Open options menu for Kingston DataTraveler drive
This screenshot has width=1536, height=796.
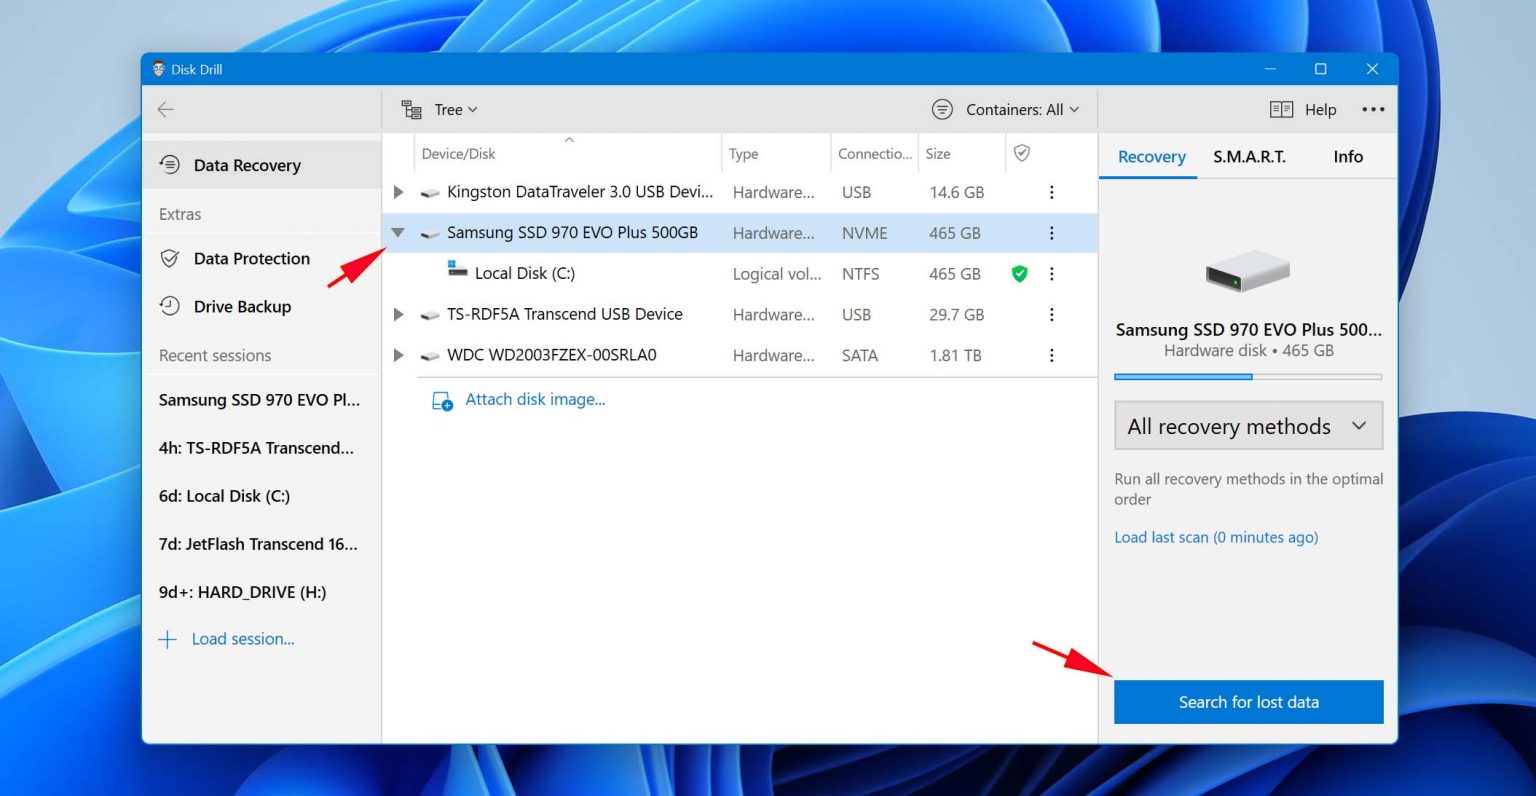(x=1051, y=192)
